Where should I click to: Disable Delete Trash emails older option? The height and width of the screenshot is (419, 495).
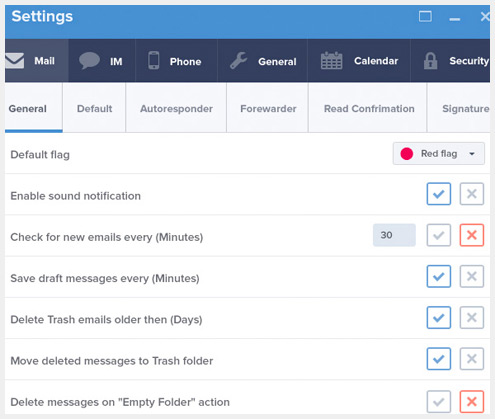click(472, 318)
